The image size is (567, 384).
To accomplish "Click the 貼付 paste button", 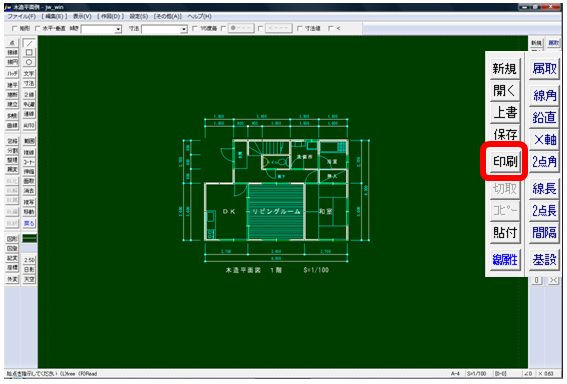I will [x=505, y=232].
